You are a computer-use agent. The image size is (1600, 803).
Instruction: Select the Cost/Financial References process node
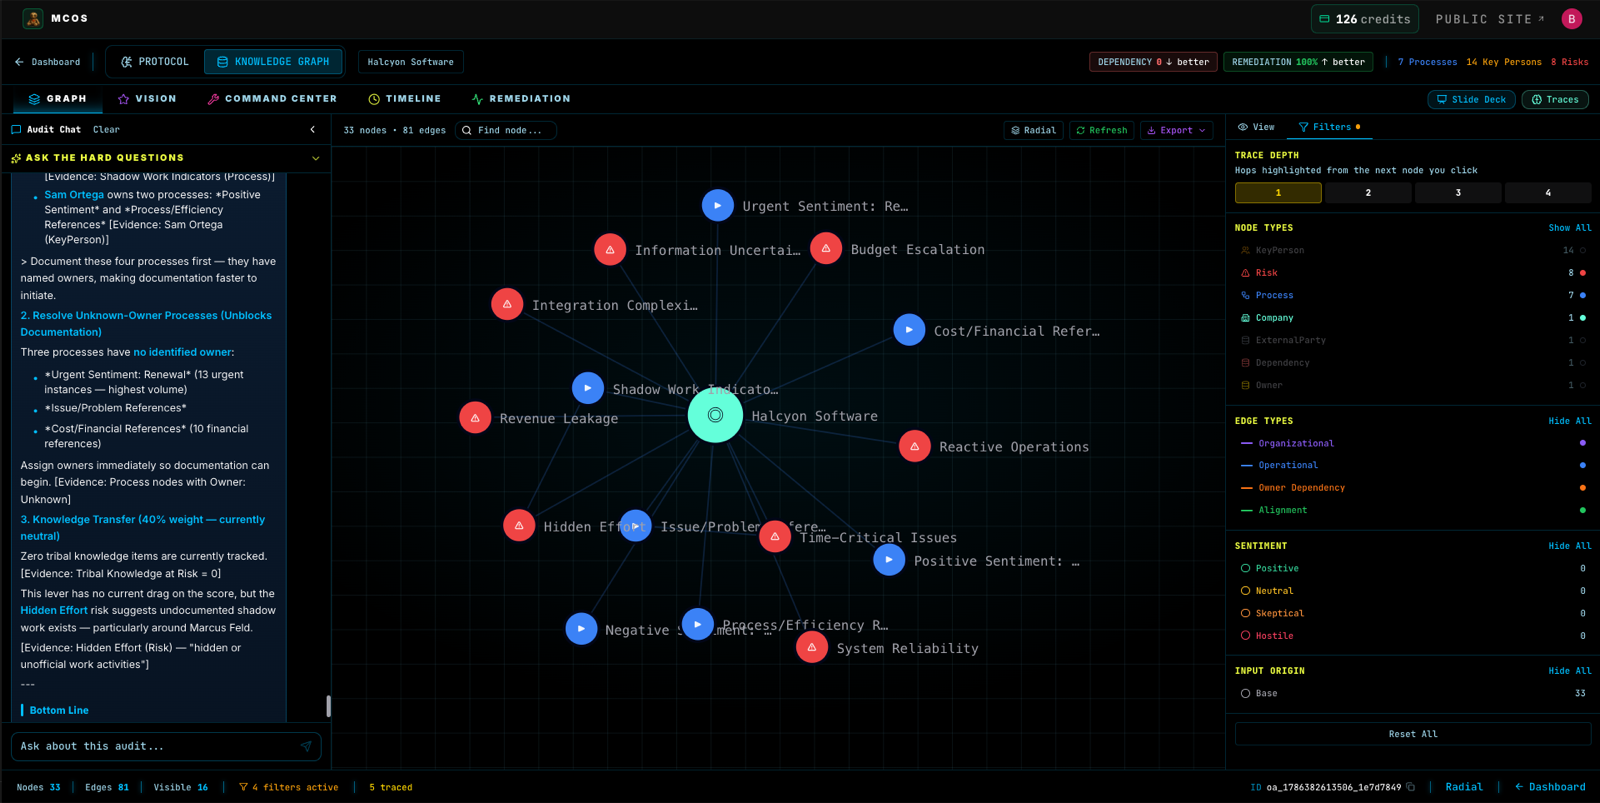[909, 329]
